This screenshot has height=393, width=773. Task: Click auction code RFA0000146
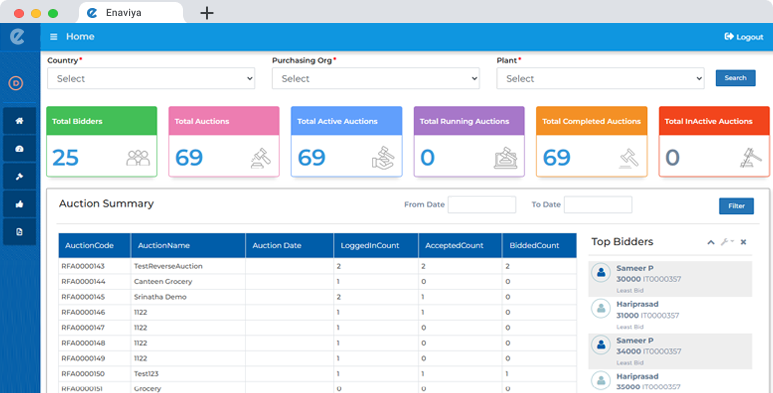pyautogui.click(x=83, y=312)
